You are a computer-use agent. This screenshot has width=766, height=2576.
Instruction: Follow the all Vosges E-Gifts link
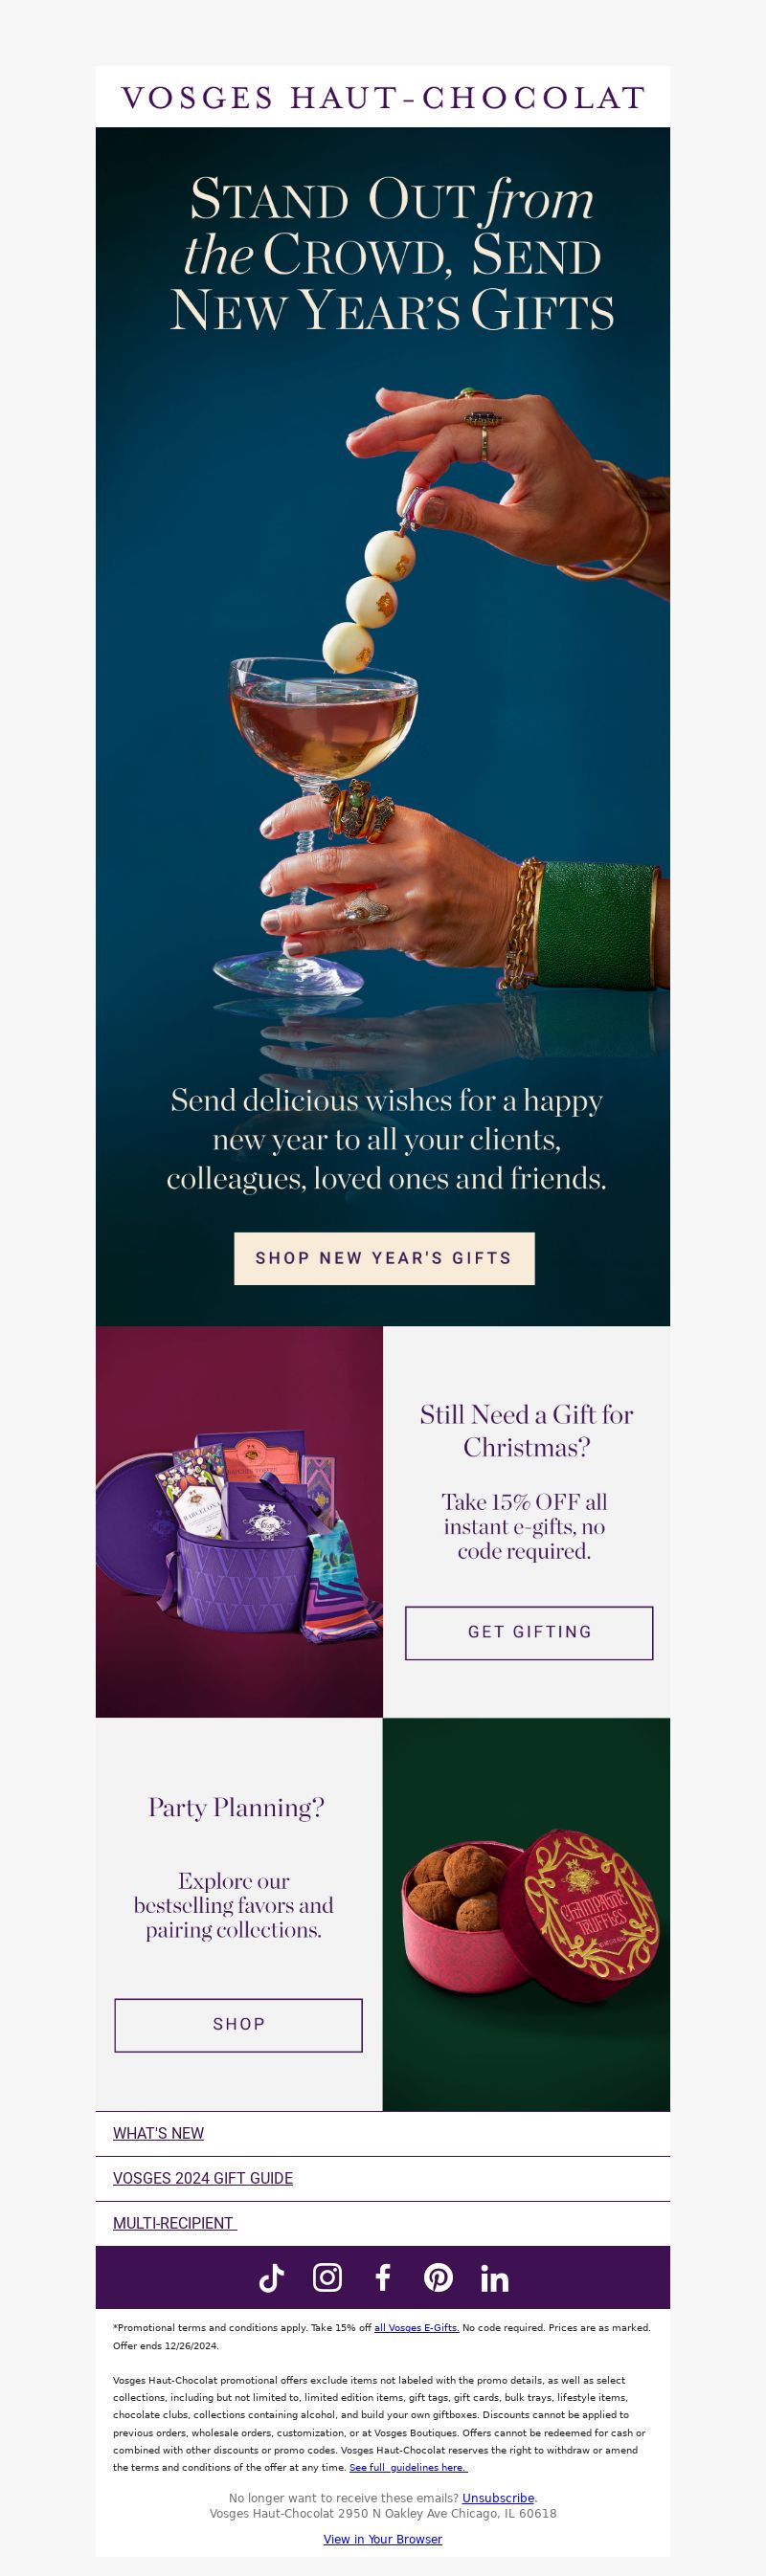click(x=416, y=2327)
